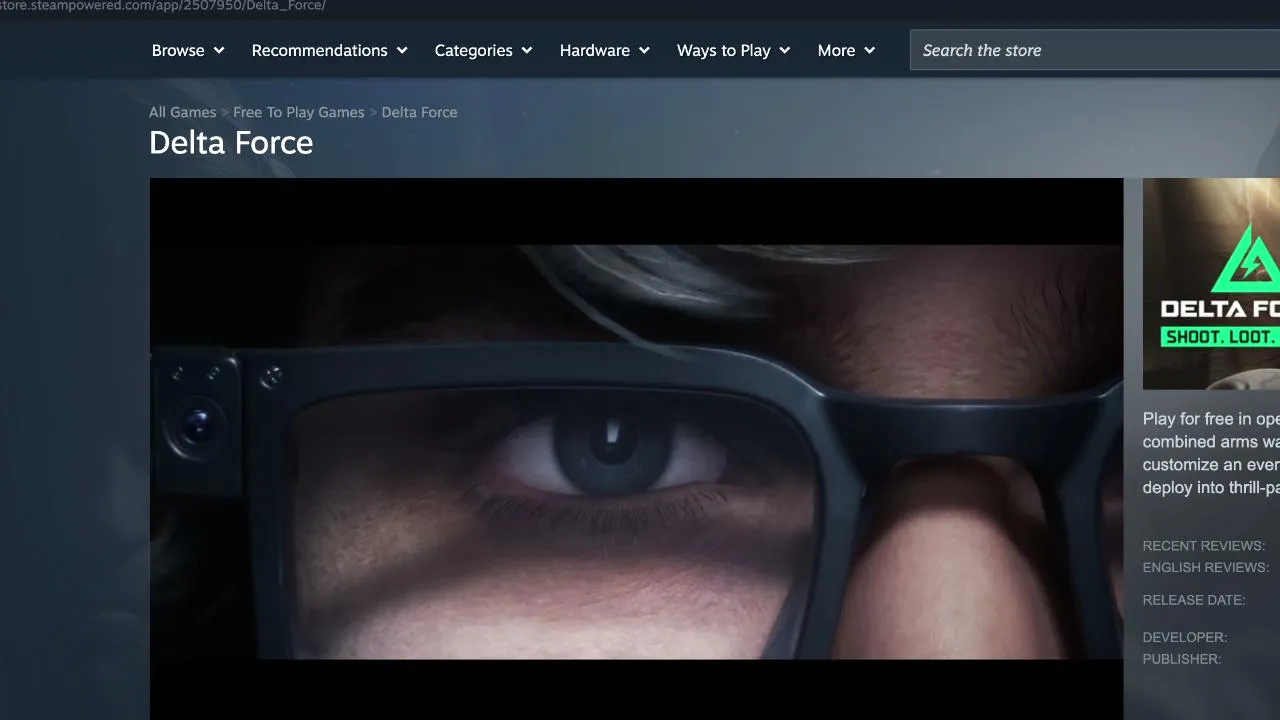Expand the Ways to Play chevron
The height and width of the screenshot is (720, 1280).
[785, 50]
